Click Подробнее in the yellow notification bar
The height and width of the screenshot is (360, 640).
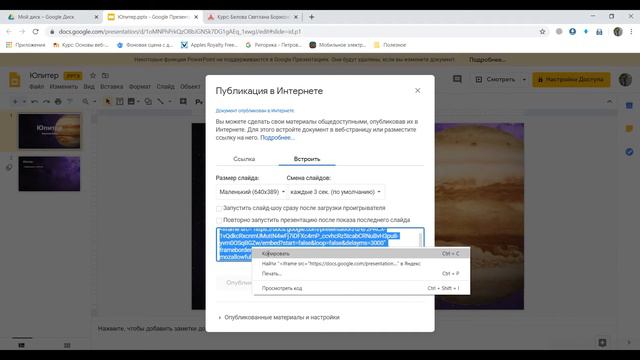point(487,60)
